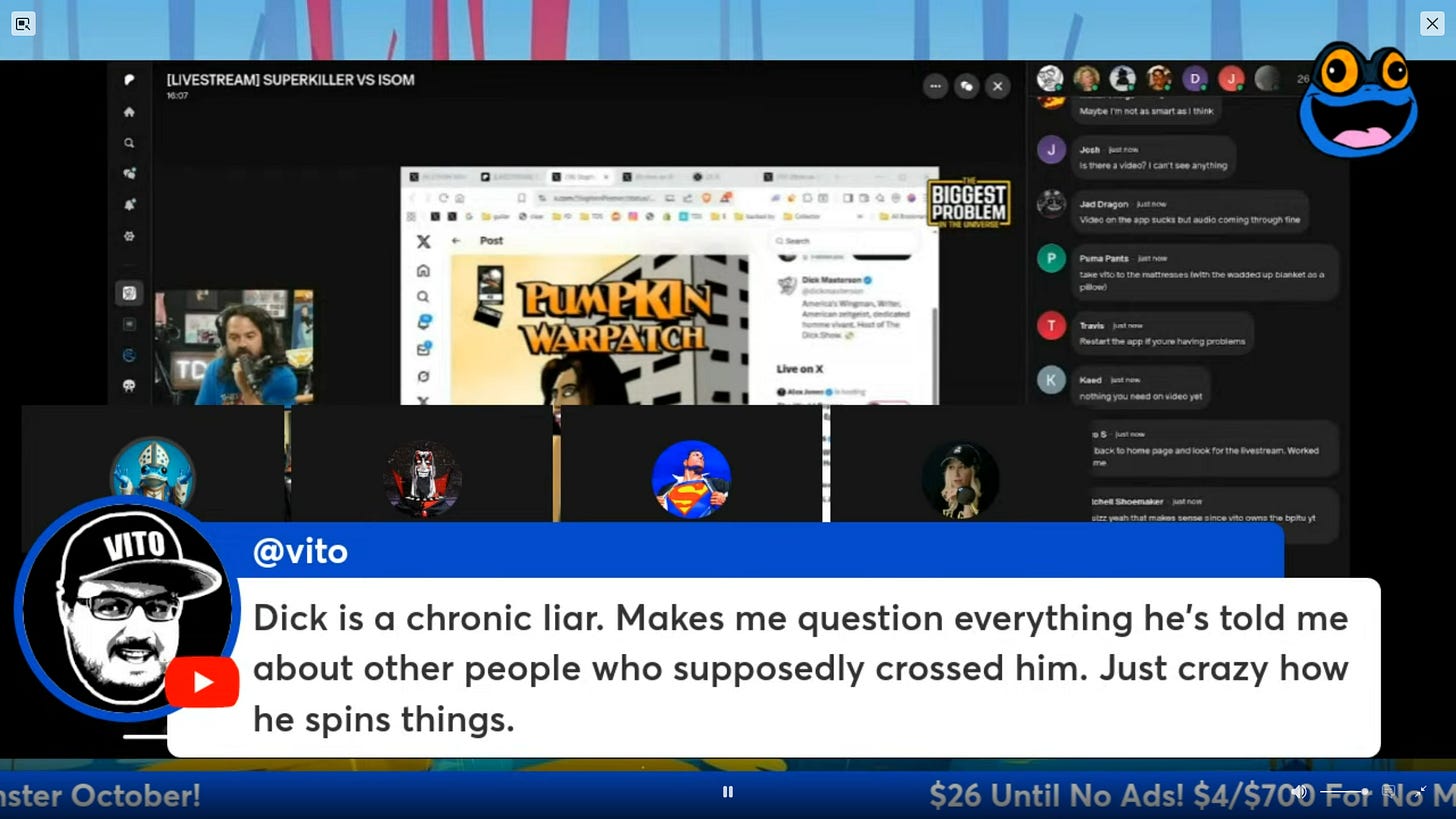Click the zoom image icon in the viewer corner
This screenshot has width=1456, height=819.
23,23
